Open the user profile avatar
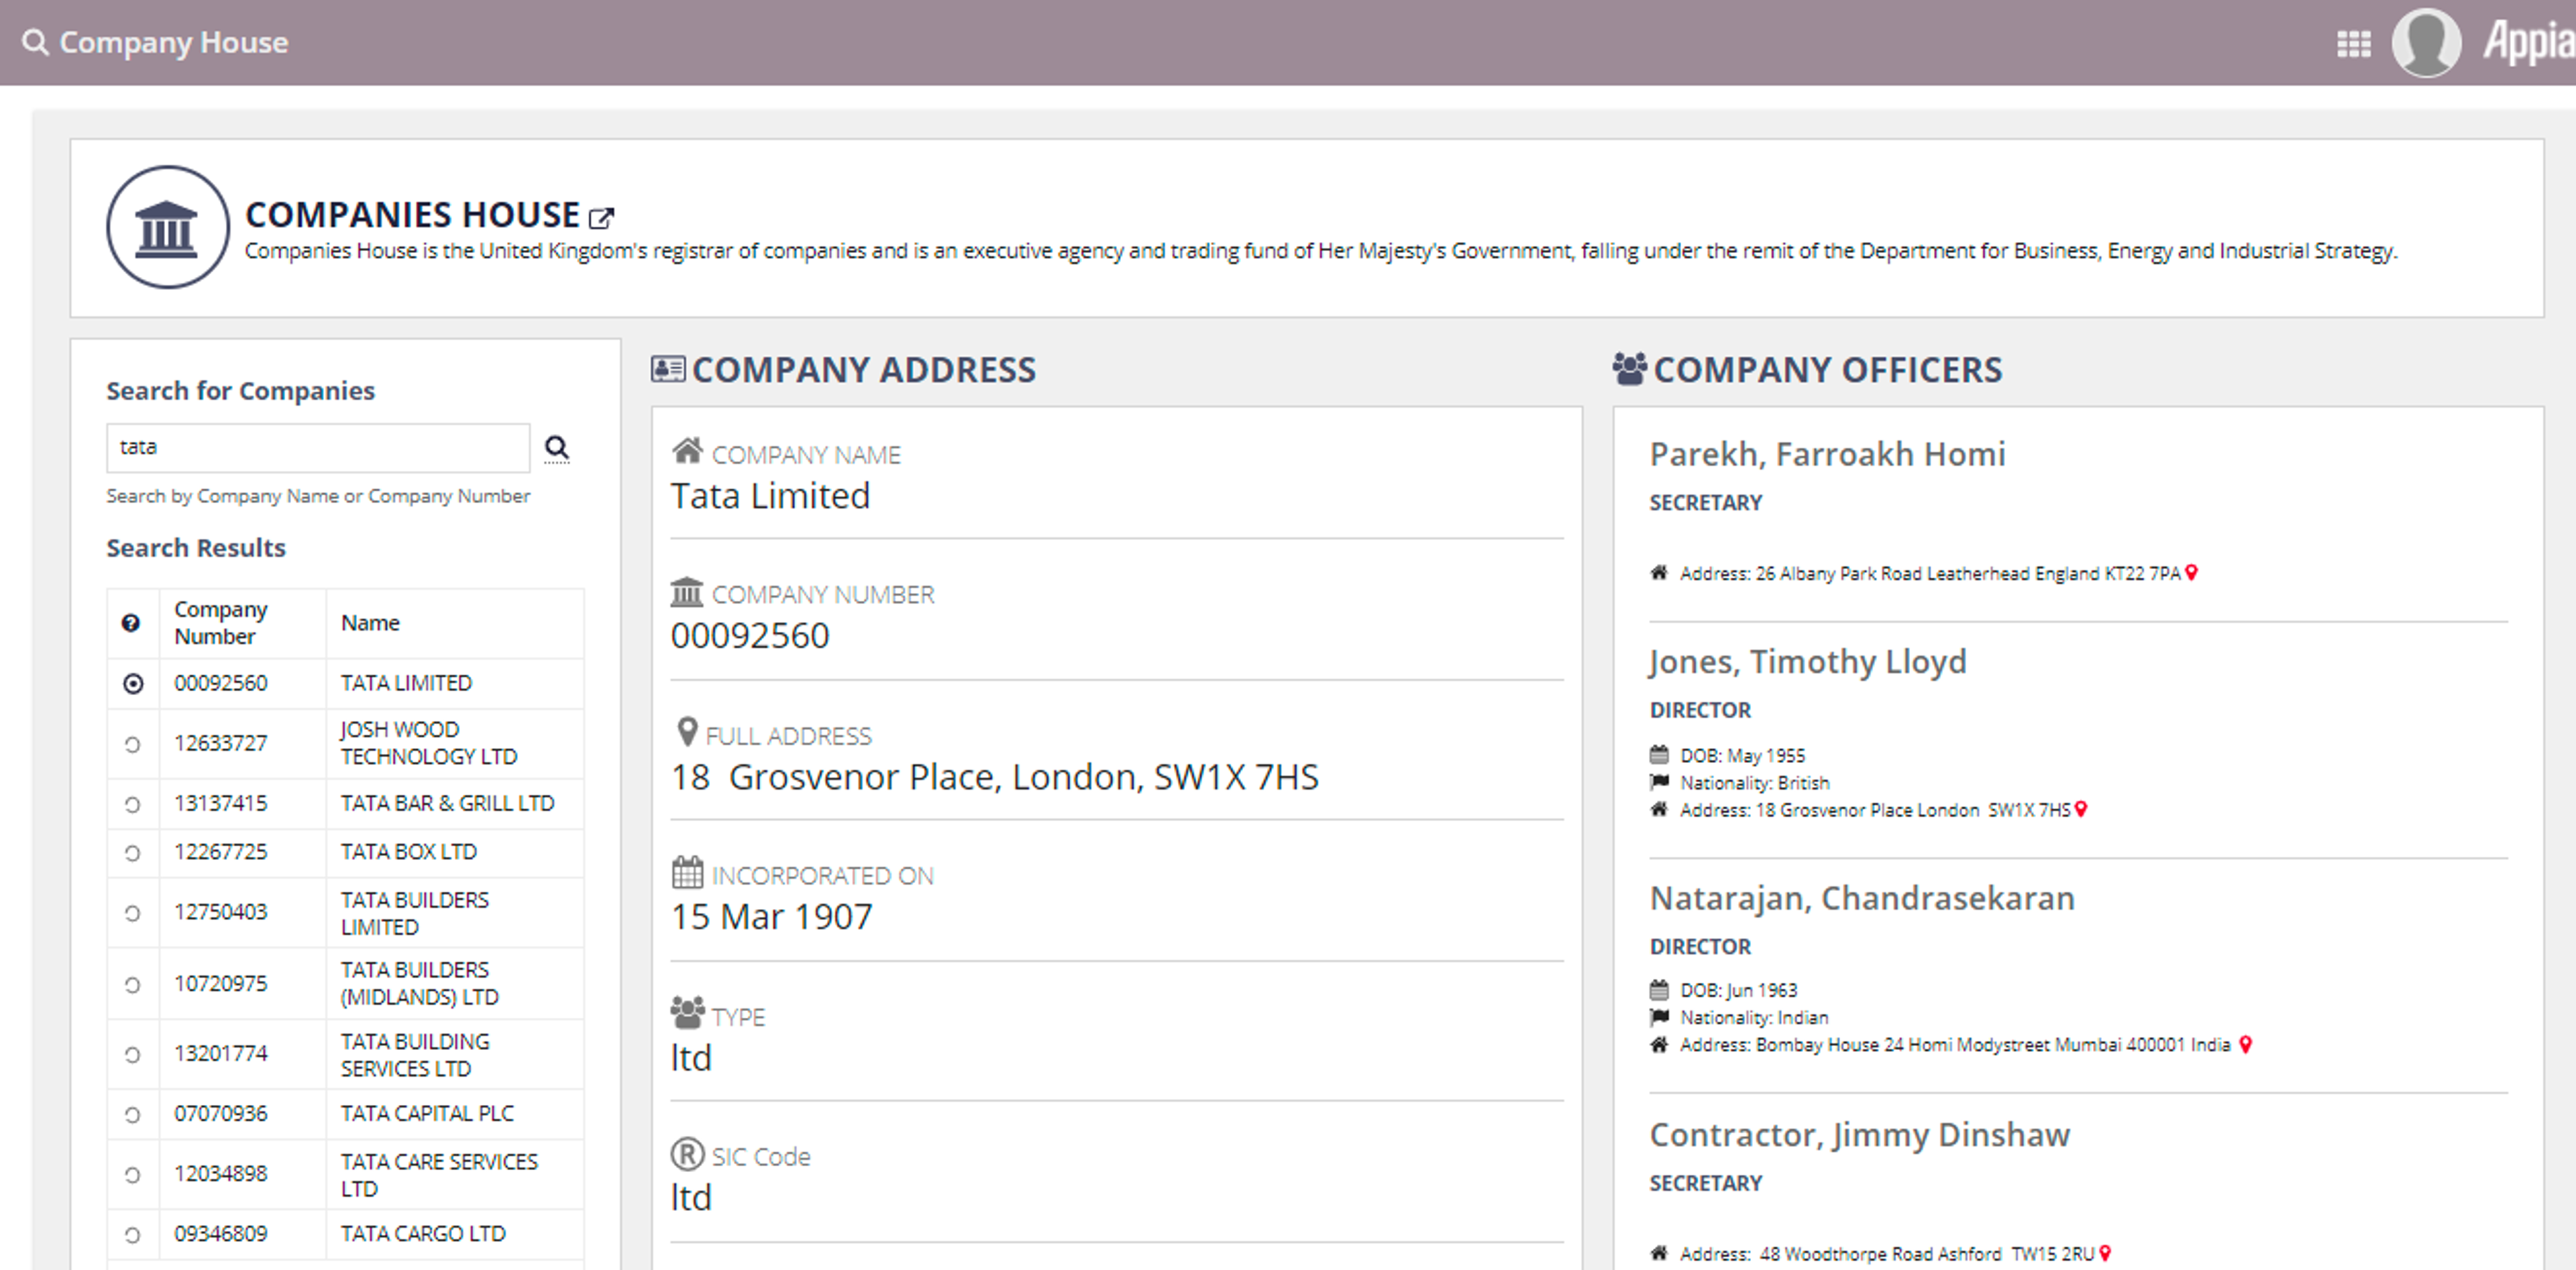Image resolution: width=2576 pixels, height=1270 pixels. (2426, 42)
